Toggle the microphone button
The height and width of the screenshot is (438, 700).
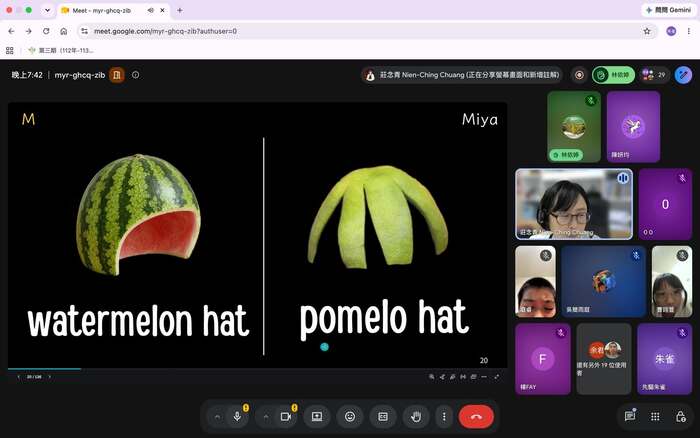tap(238, 417)
